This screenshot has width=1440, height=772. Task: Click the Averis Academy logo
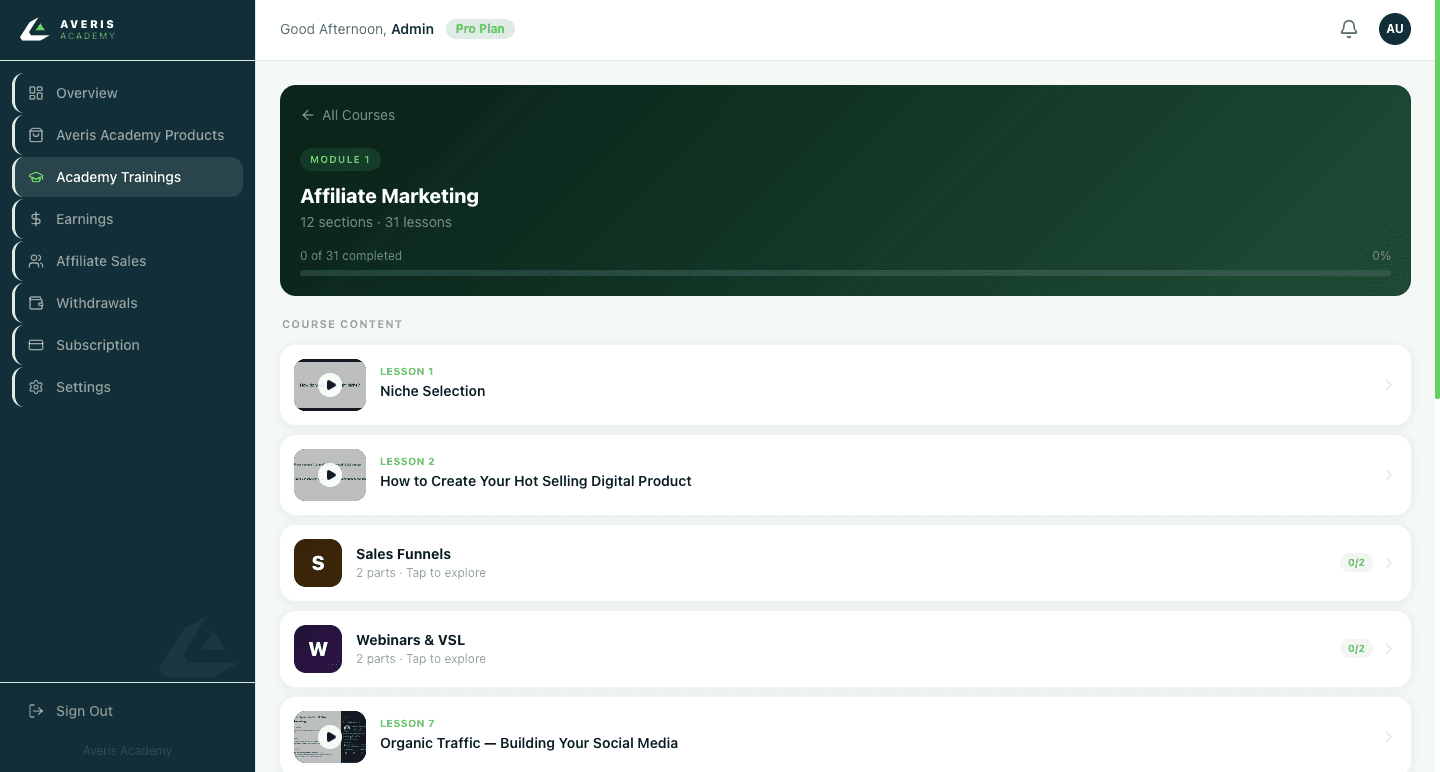68,29
